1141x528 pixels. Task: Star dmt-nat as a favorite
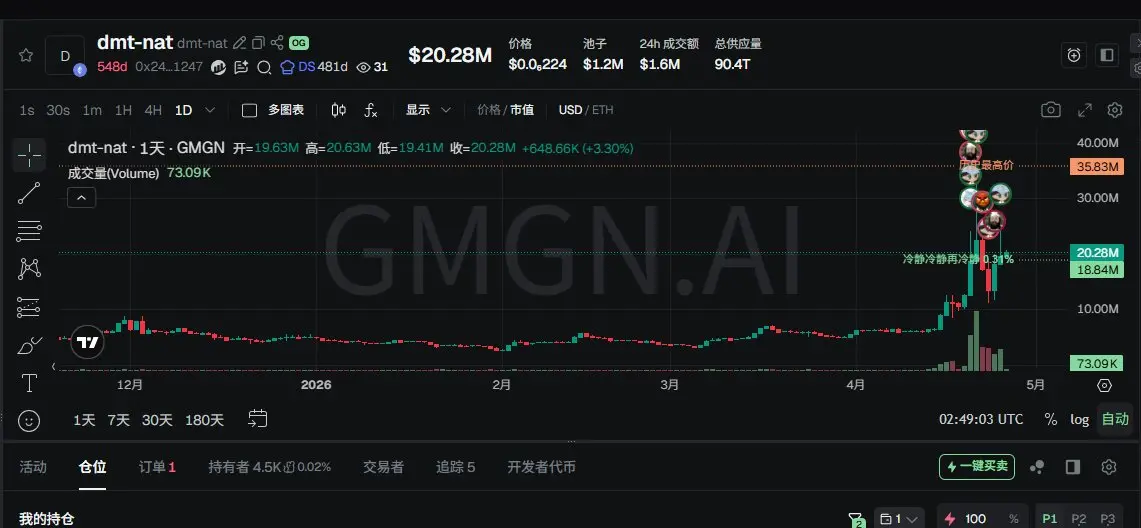tap(25, 55)
